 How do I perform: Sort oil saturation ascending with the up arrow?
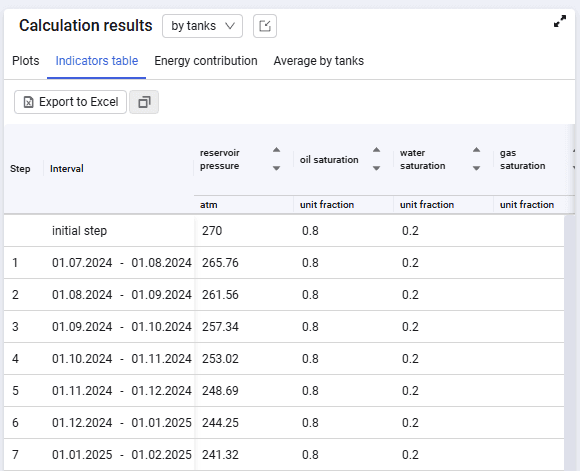377,150
